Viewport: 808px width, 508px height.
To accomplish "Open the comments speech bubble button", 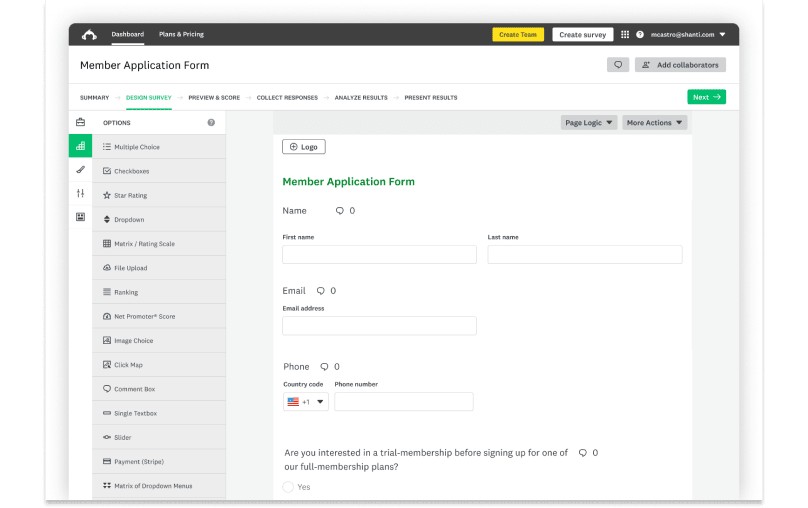I will click(x=618, y=65).
